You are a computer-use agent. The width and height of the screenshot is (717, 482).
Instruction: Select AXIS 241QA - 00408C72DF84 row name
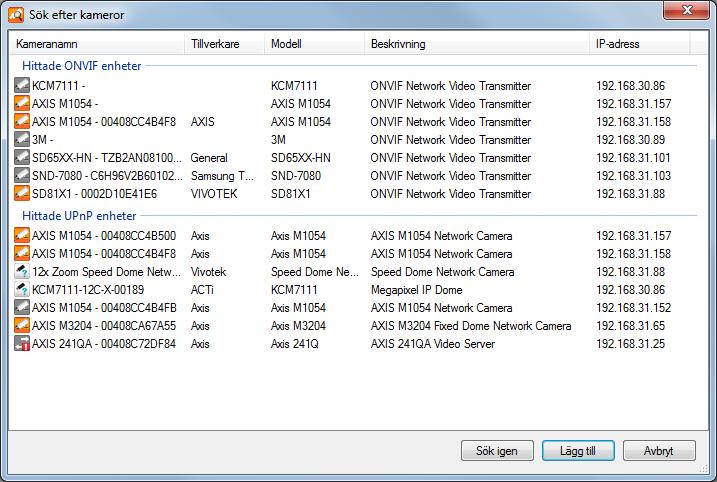tap(104, 344)
